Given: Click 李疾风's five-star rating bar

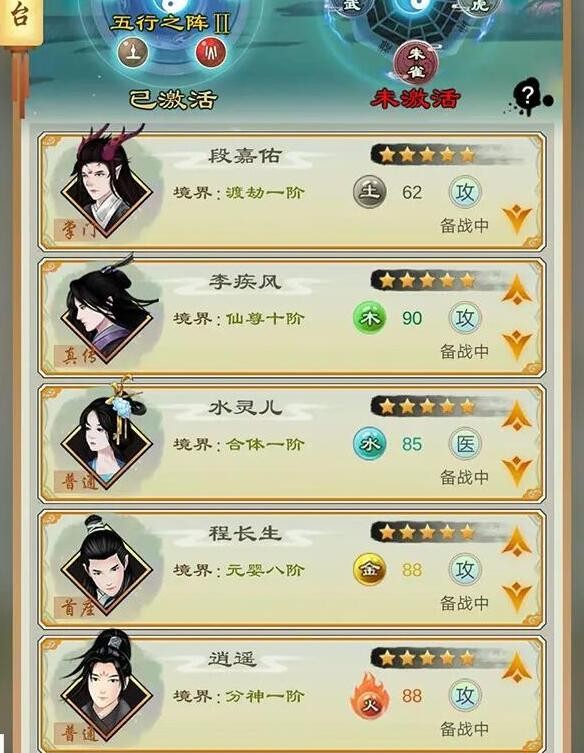Looking at the screenshot, I should click(x=427, y=280).
